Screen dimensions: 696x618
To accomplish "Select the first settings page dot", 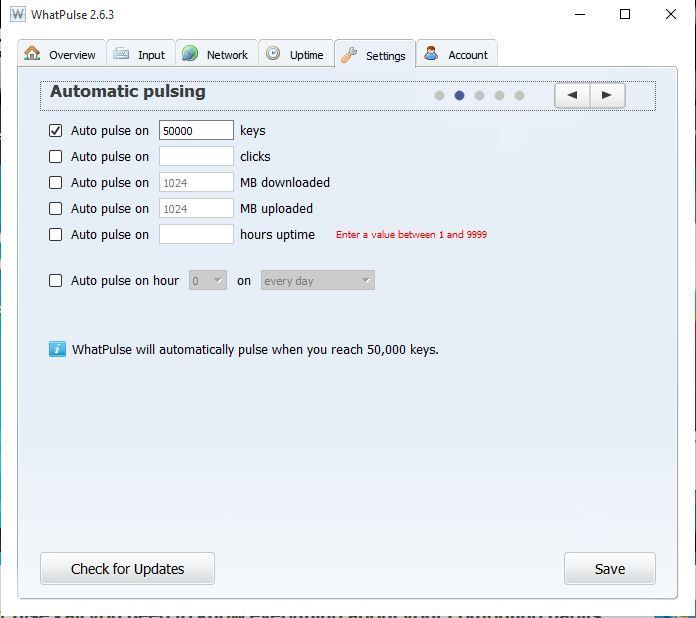I will pos(439,95).
